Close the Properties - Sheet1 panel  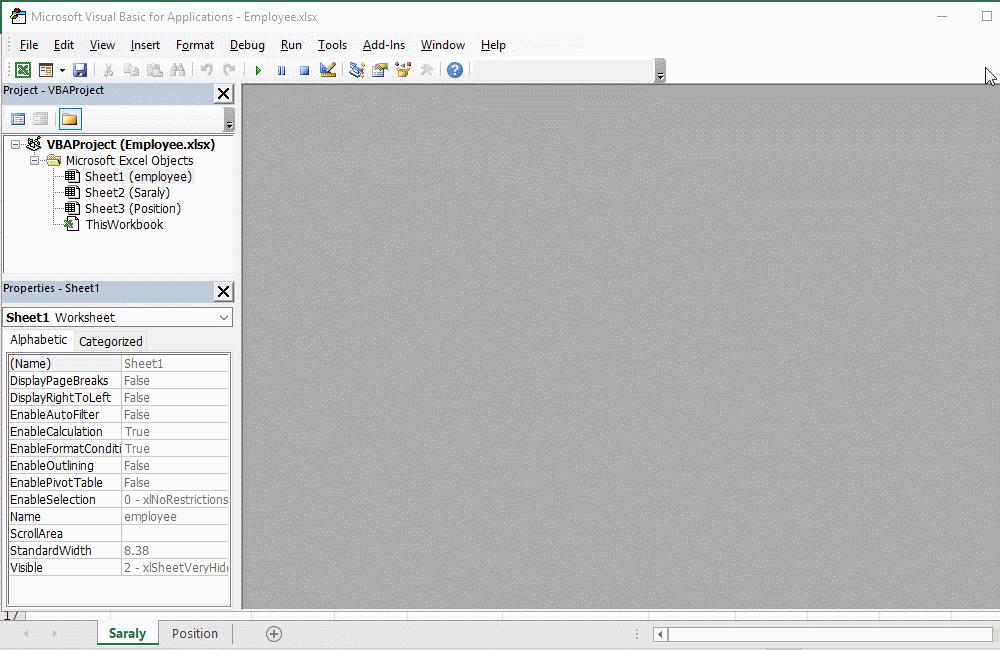click(x=223, y=292)
